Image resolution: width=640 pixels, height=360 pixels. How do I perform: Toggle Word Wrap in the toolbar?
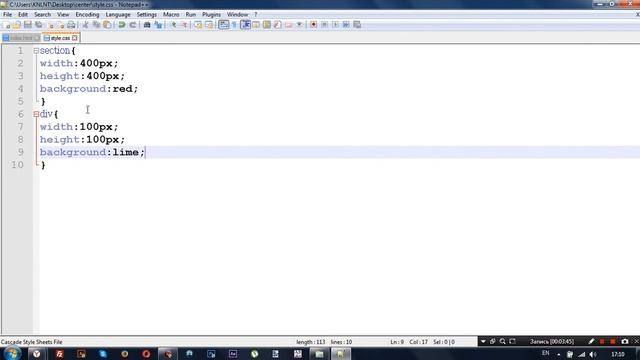click(224, 25)
